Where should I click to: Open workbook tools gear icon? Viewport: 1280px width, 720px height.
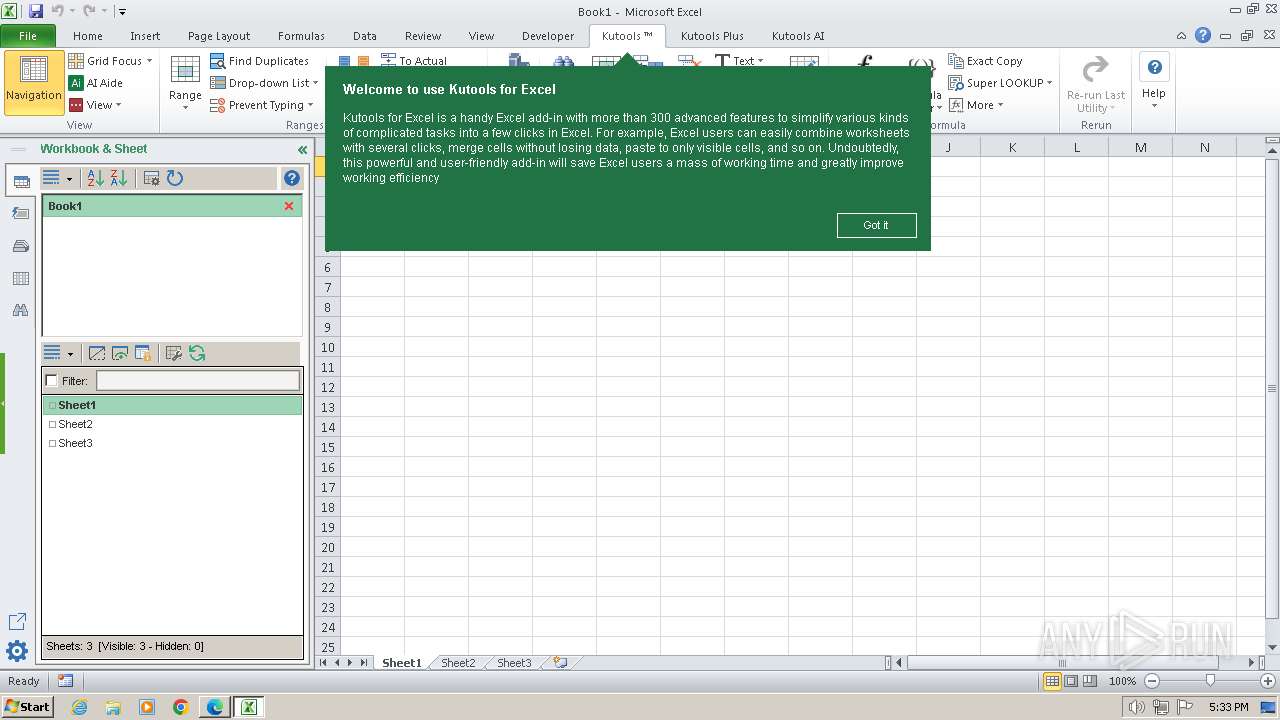click(152, 178)
